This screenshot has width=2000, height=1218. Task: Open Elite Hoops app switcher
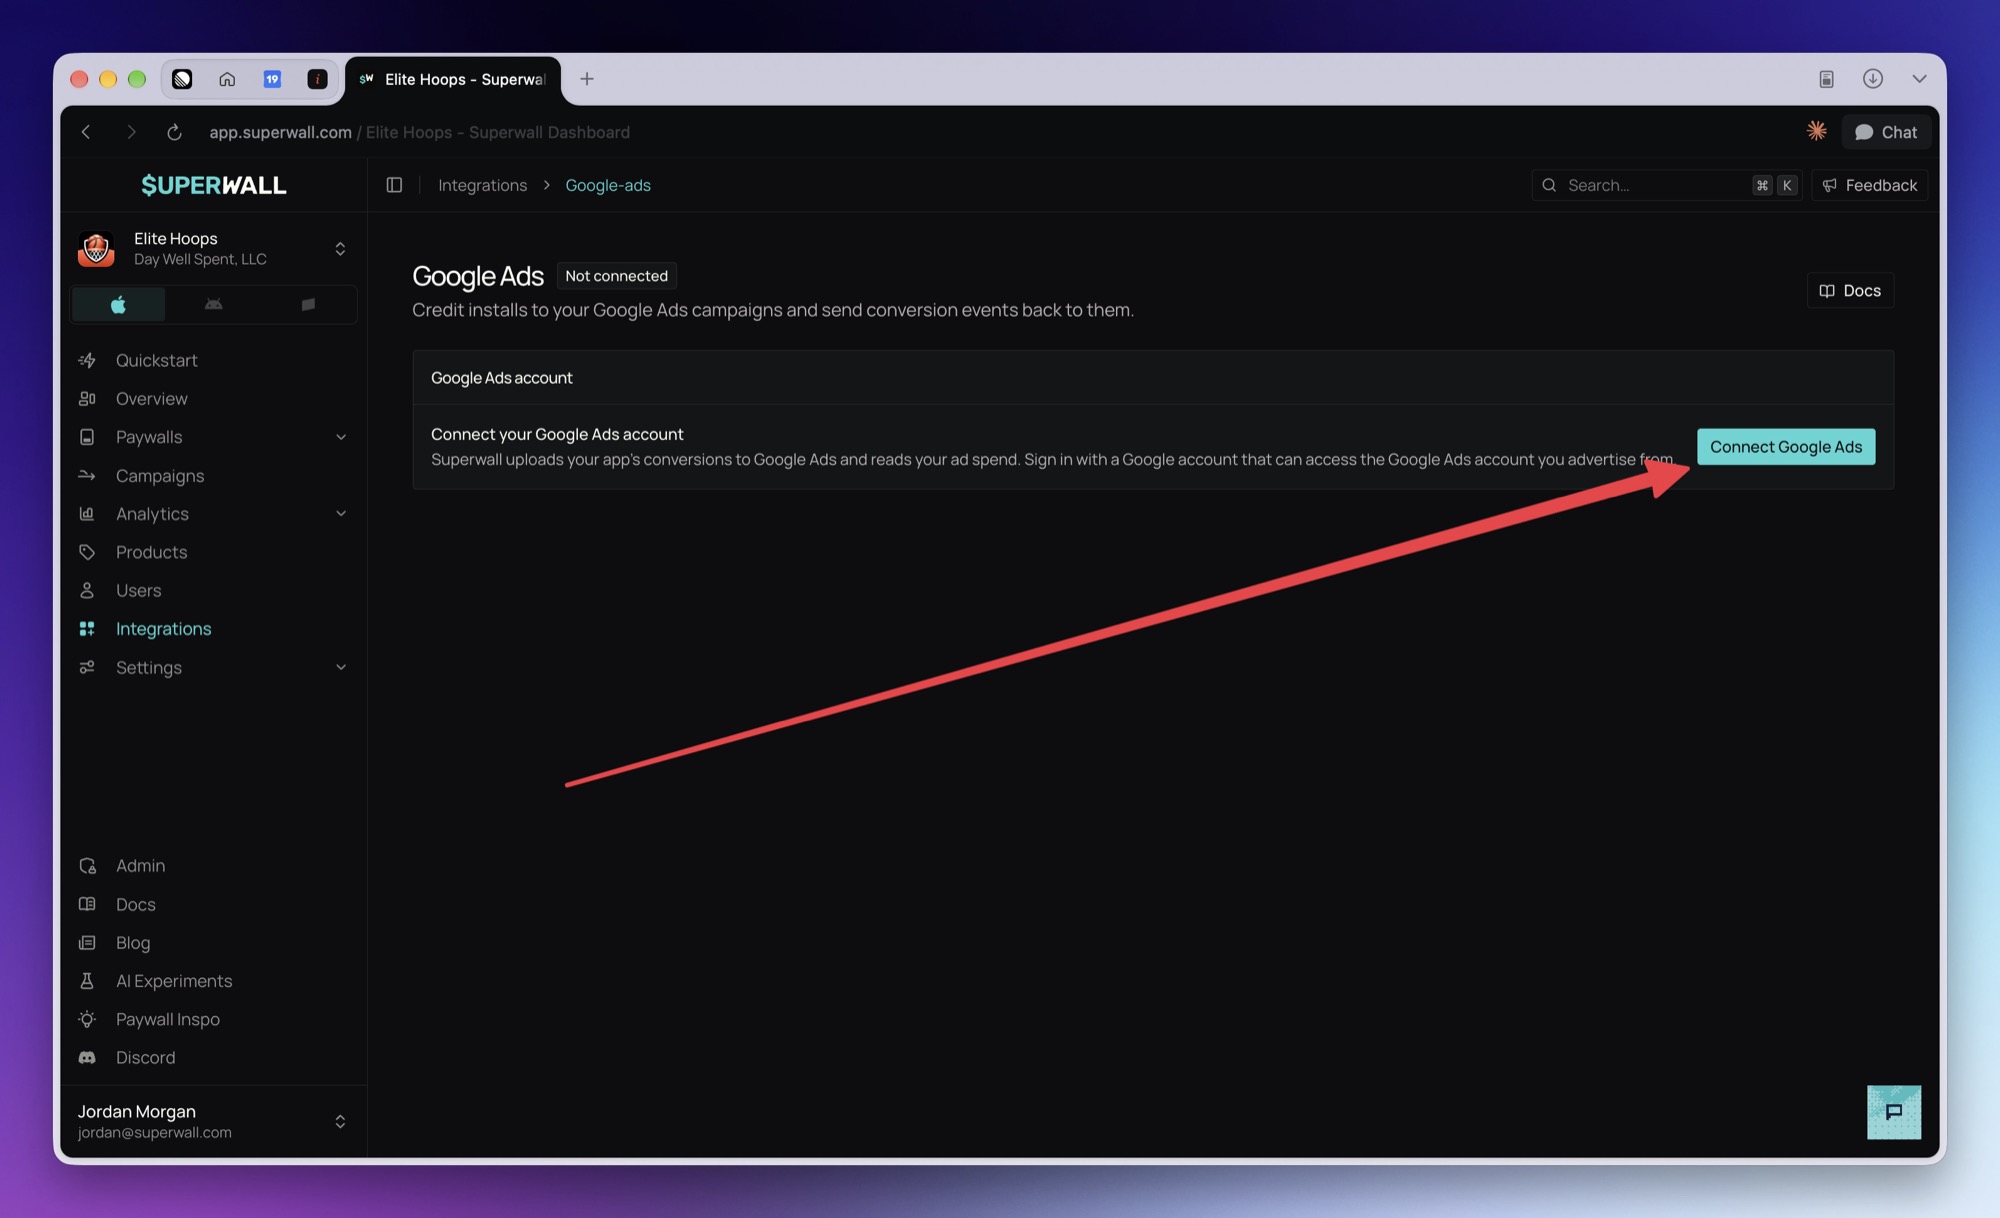[x=213, y=248]
